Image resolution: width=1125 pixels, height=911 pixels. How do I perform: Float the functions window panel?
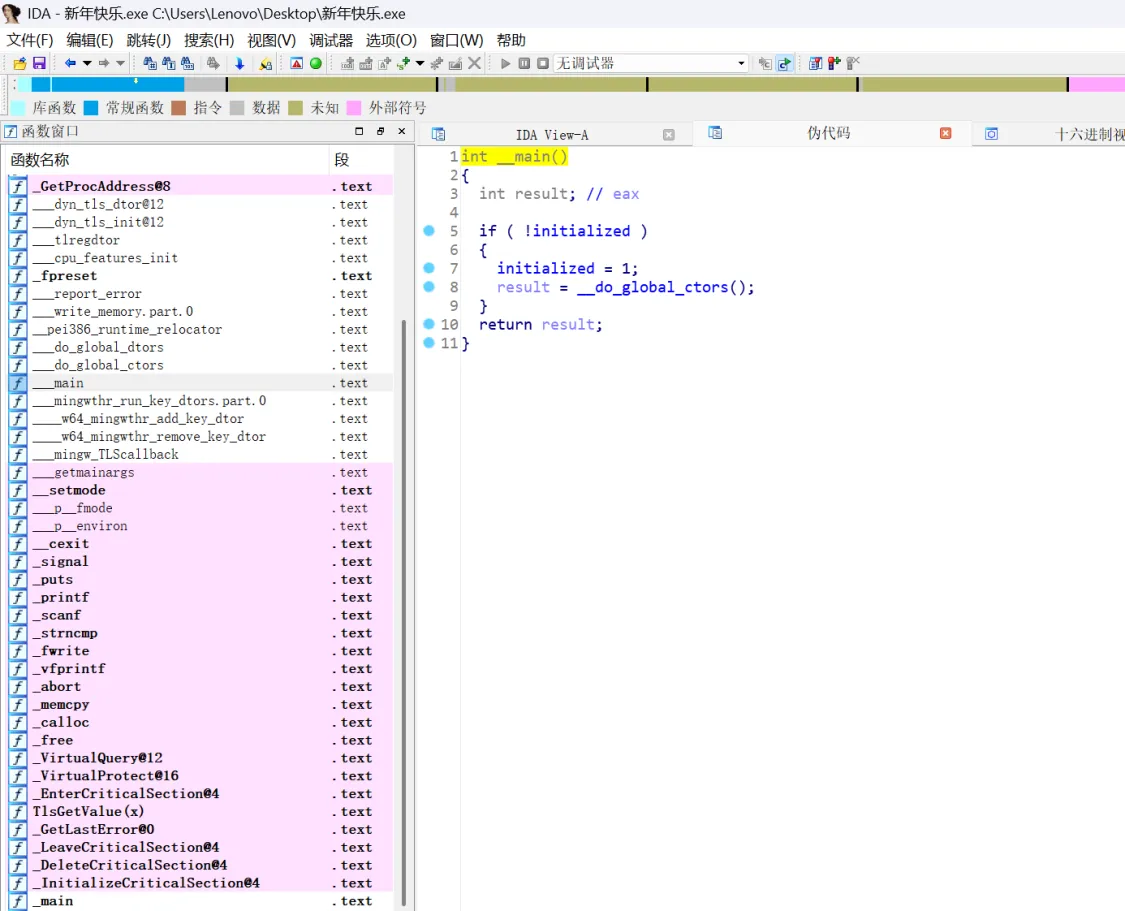tap(380, 131)
